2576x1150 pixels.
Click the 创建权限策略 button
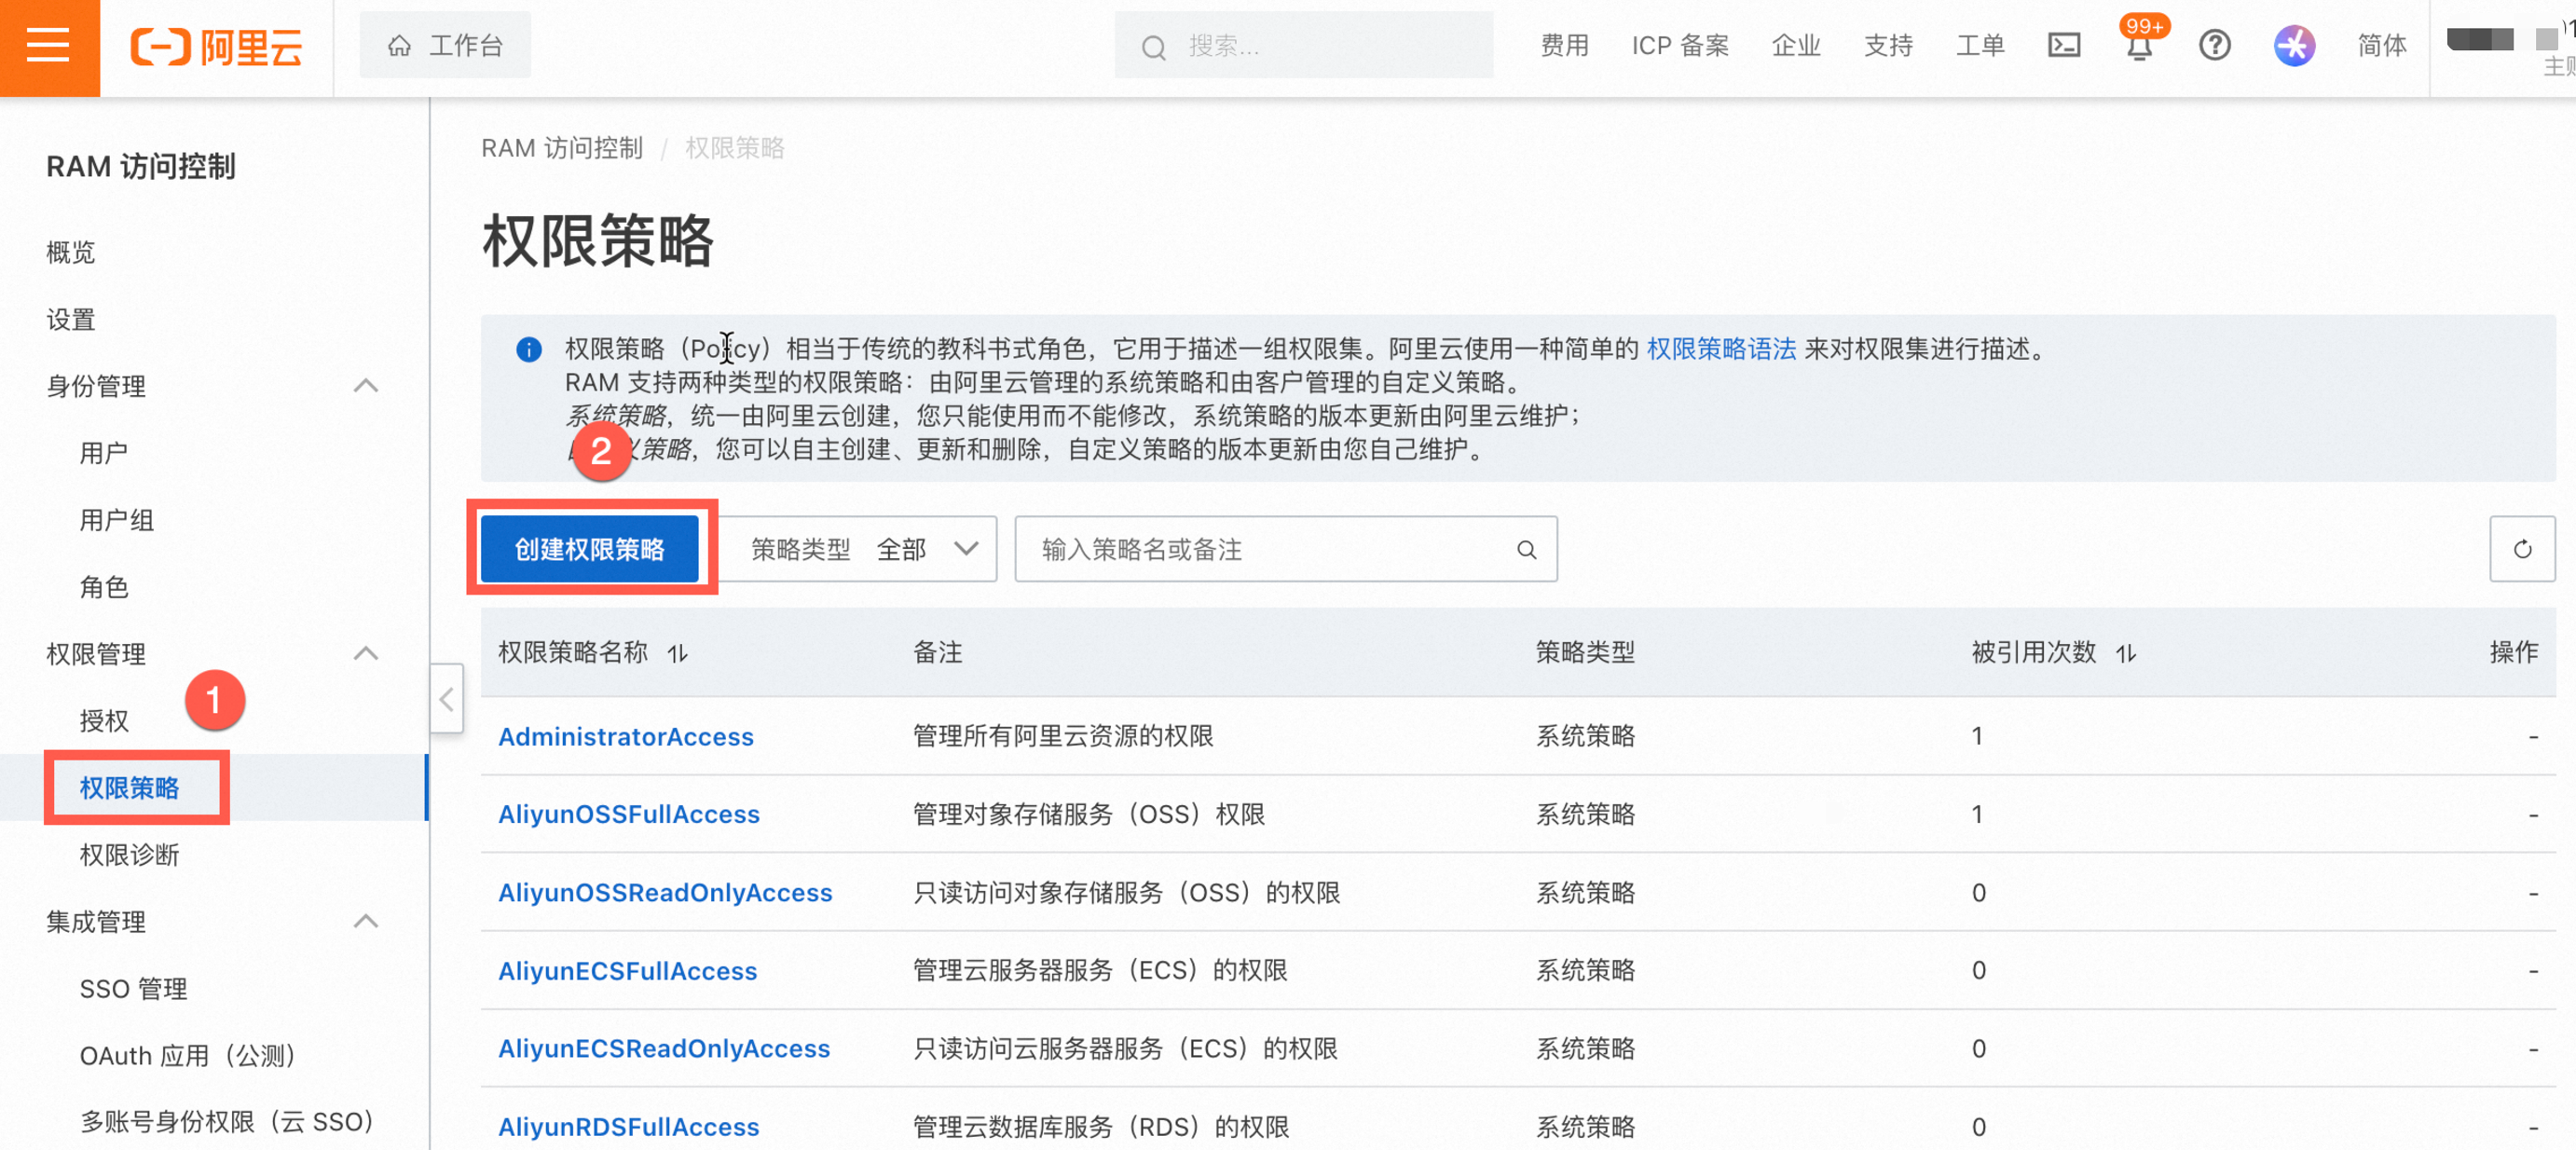(589, 549)
